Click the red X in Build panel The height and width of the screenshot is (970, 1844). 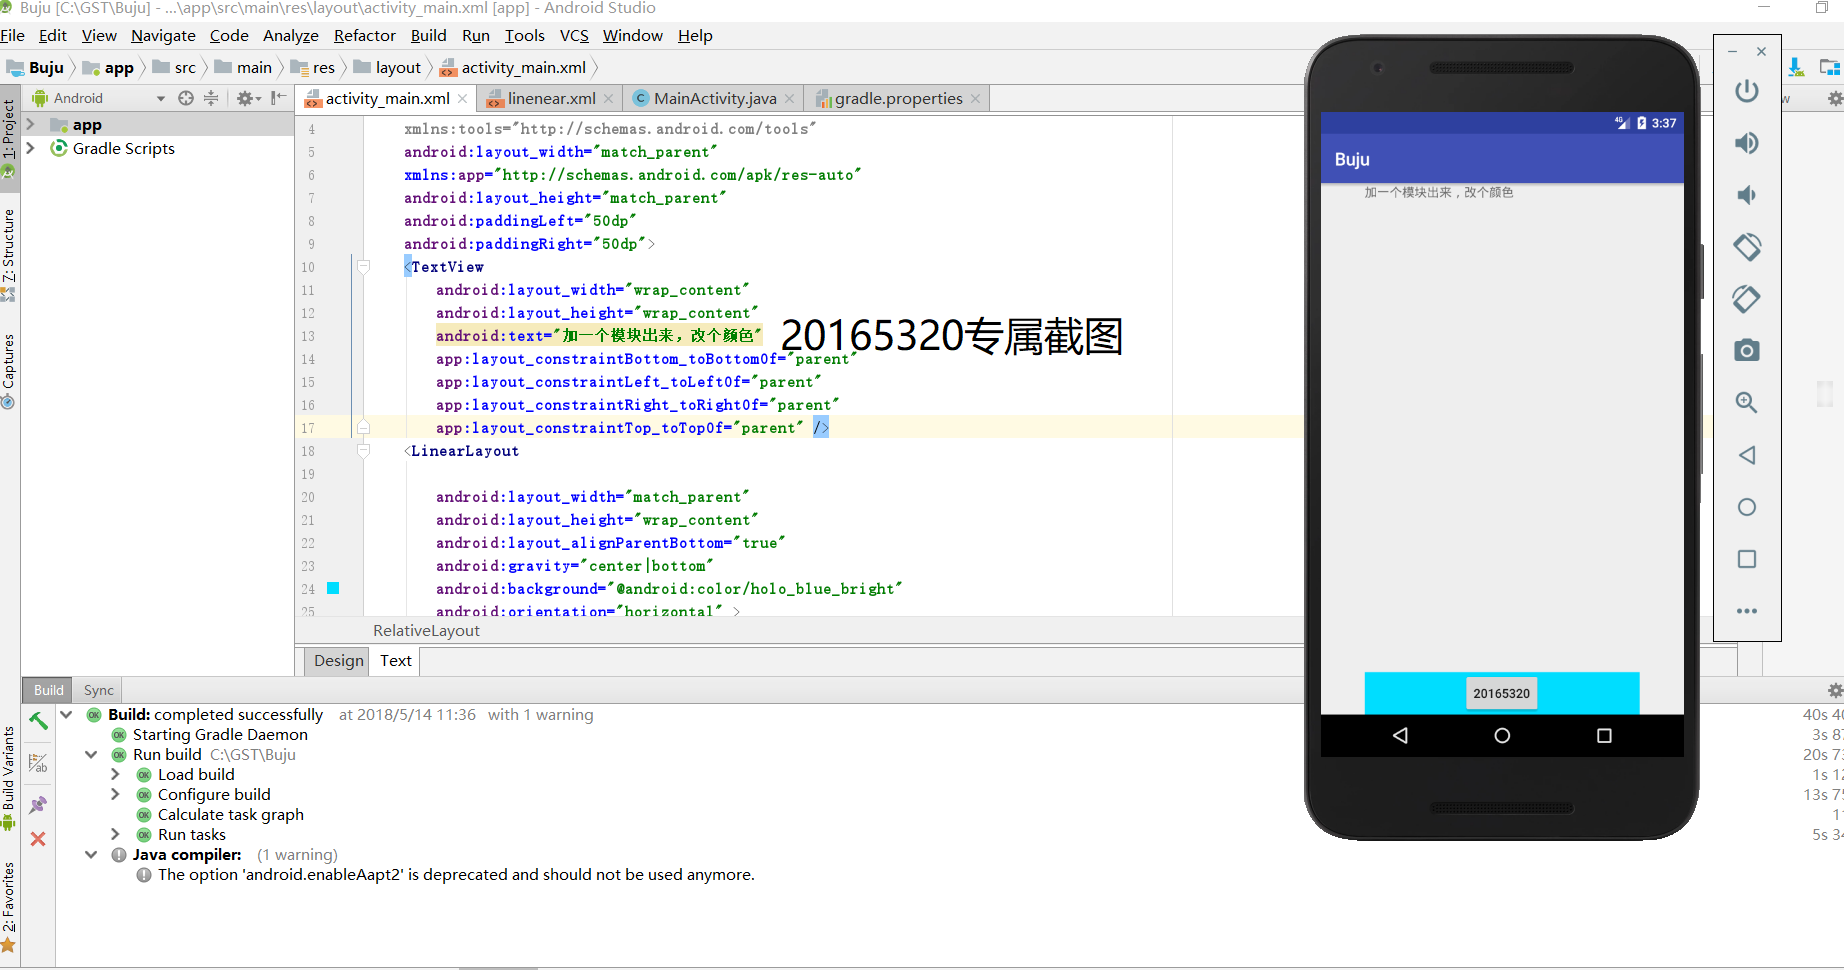(38, 839)
